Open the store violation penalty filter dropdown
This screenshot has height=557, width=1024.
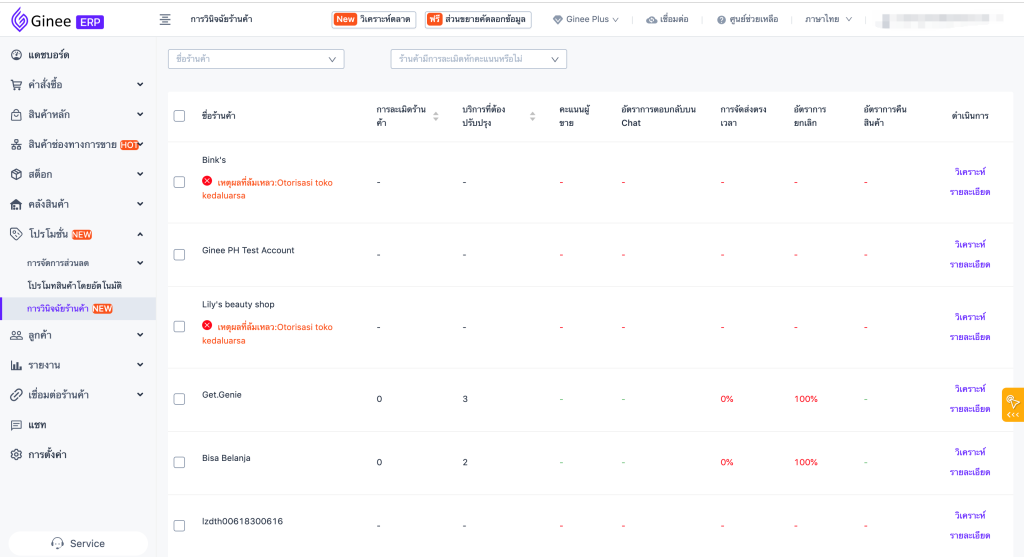479,59
